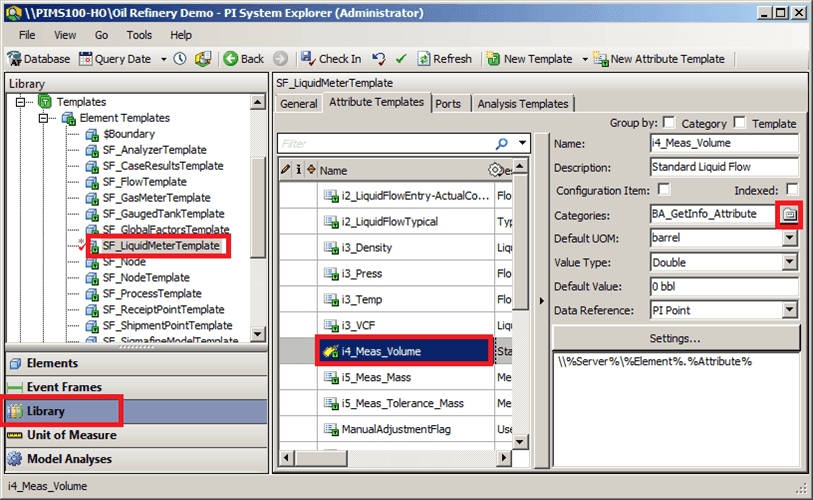Click attribute list scroll down arrow
This screenshot has width=813, height=500.
520,442
